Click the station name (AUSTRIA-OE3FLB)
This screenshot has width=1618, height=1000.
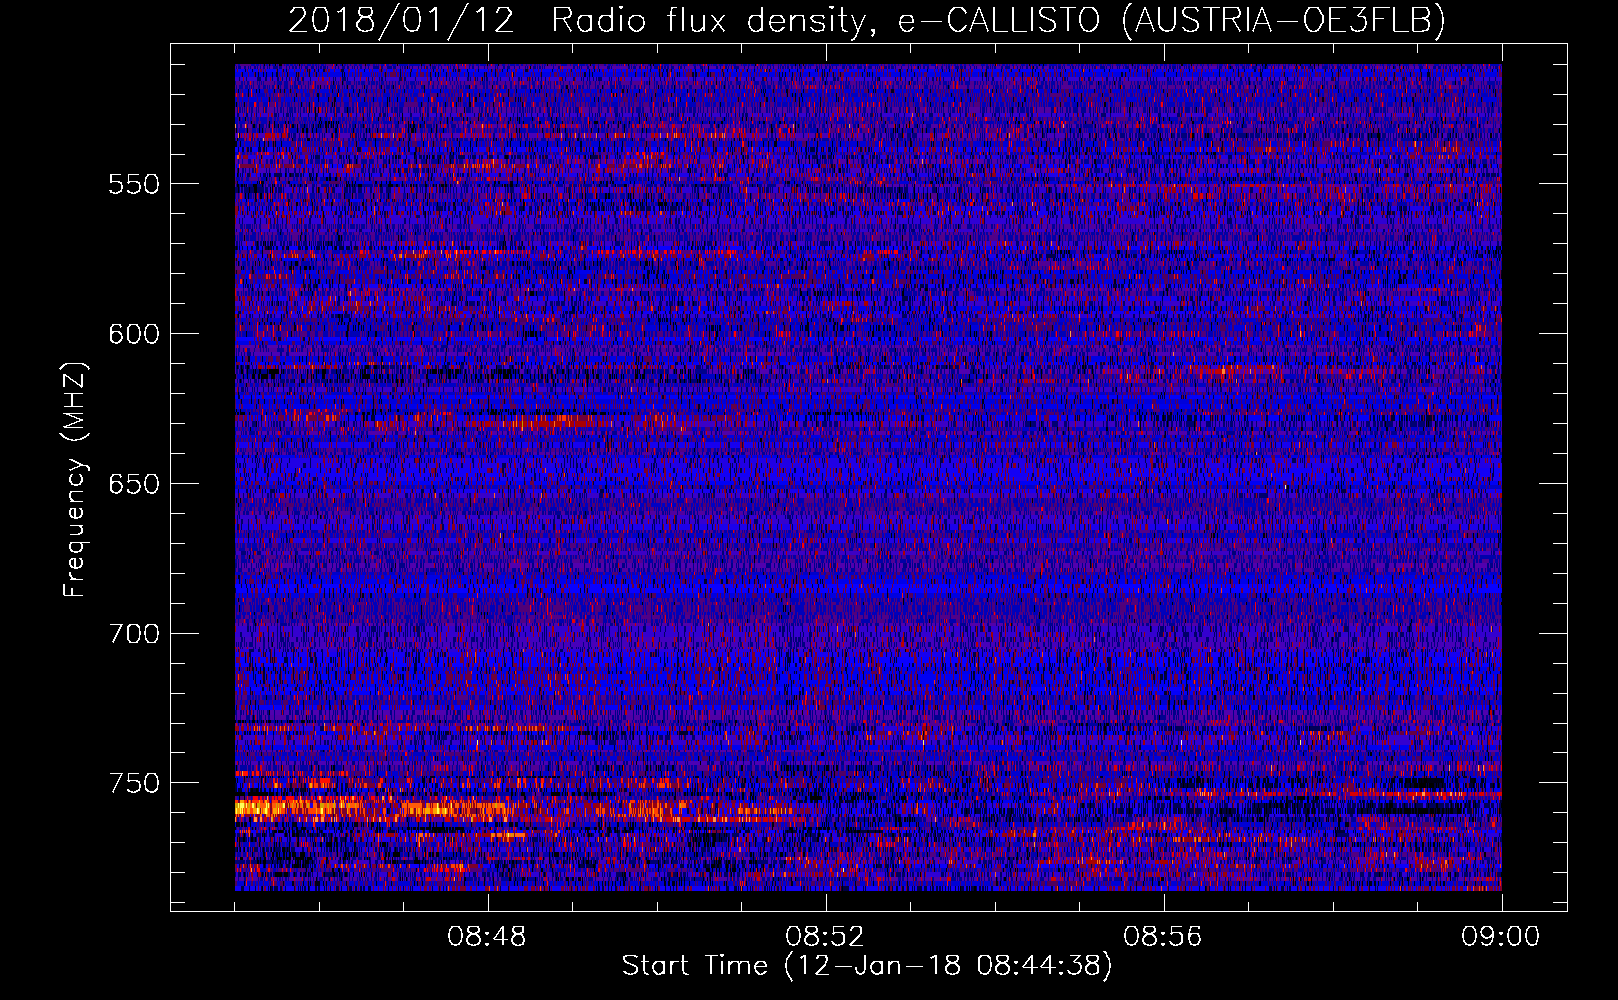point(1284,21)
